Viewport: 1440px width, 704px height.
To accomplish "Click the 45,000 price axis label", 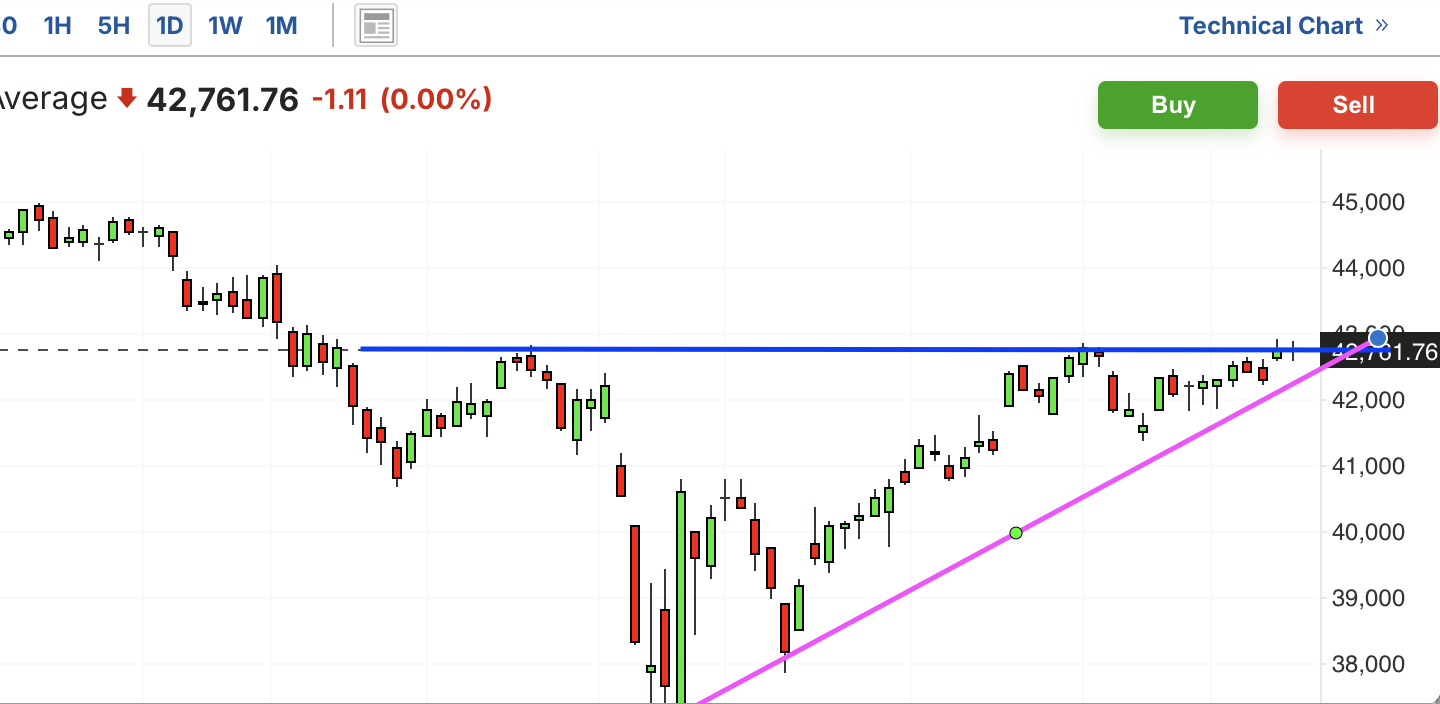I will click(1368, 202).
